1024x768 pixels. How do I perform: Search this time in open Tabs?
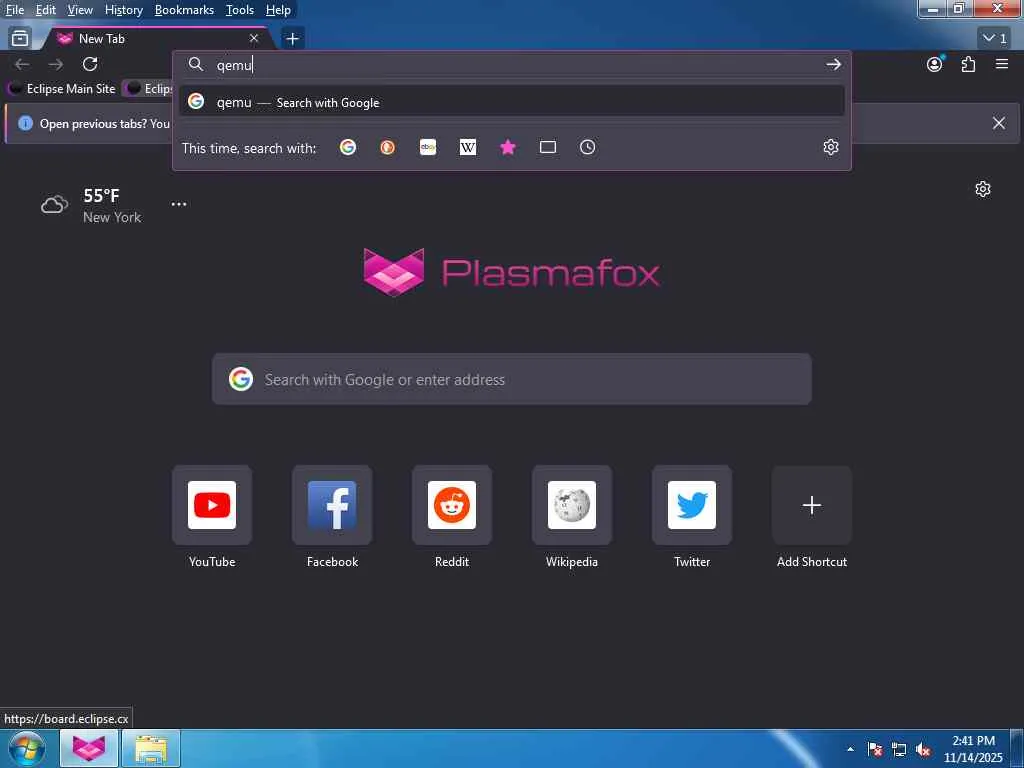(548, 147)
